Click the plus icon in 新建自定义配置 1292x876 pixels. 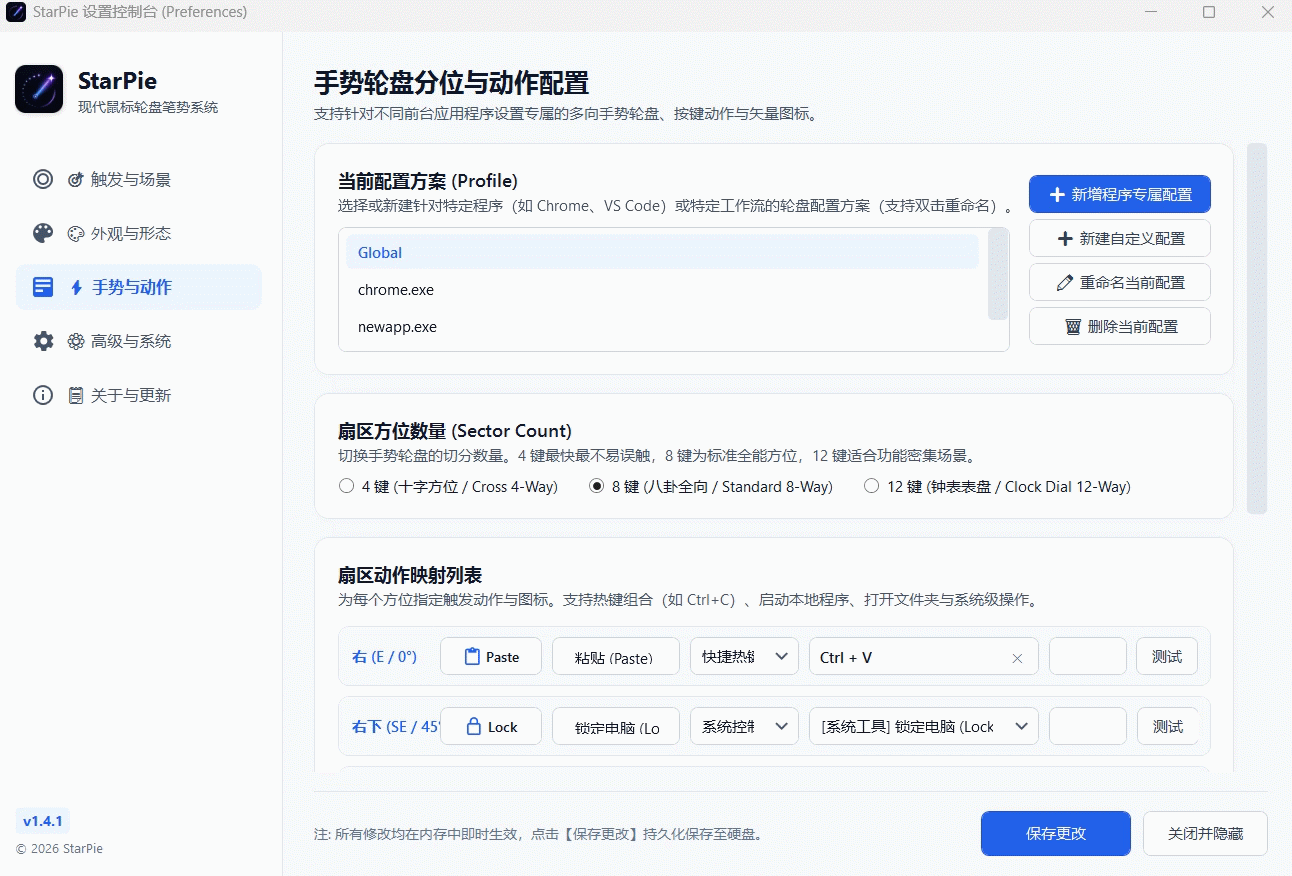click(x=1064, y=239)
